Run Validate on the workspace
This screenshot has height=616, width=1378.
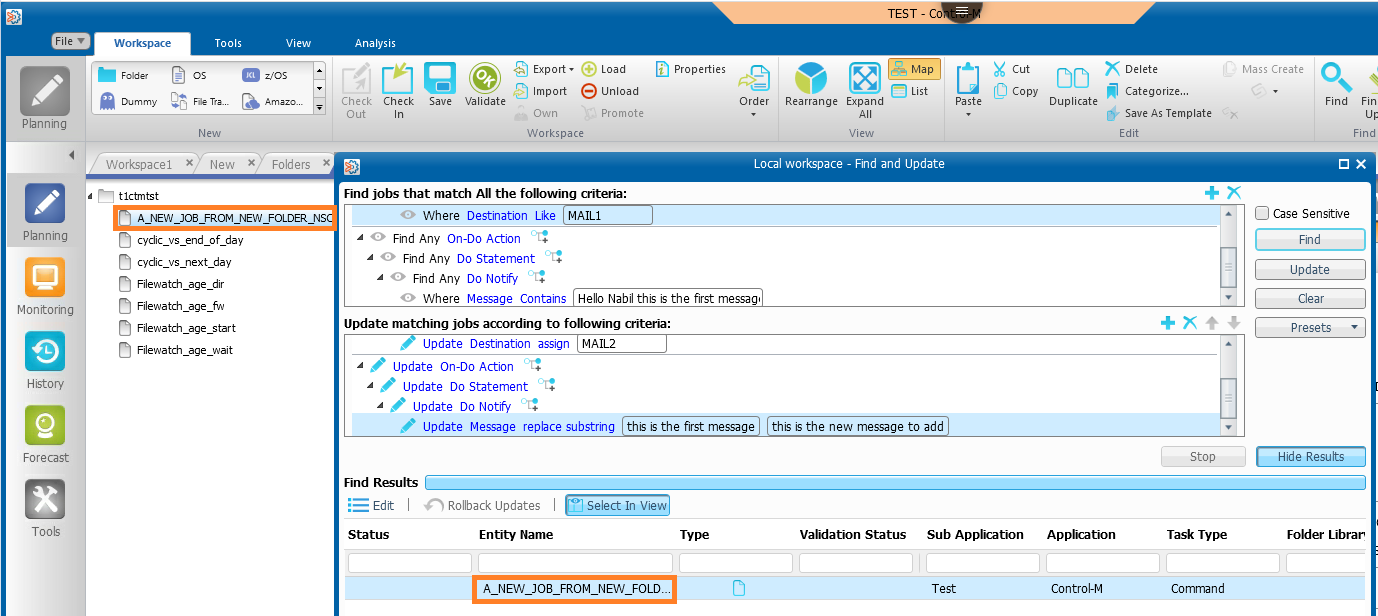[x=485, y=85]
